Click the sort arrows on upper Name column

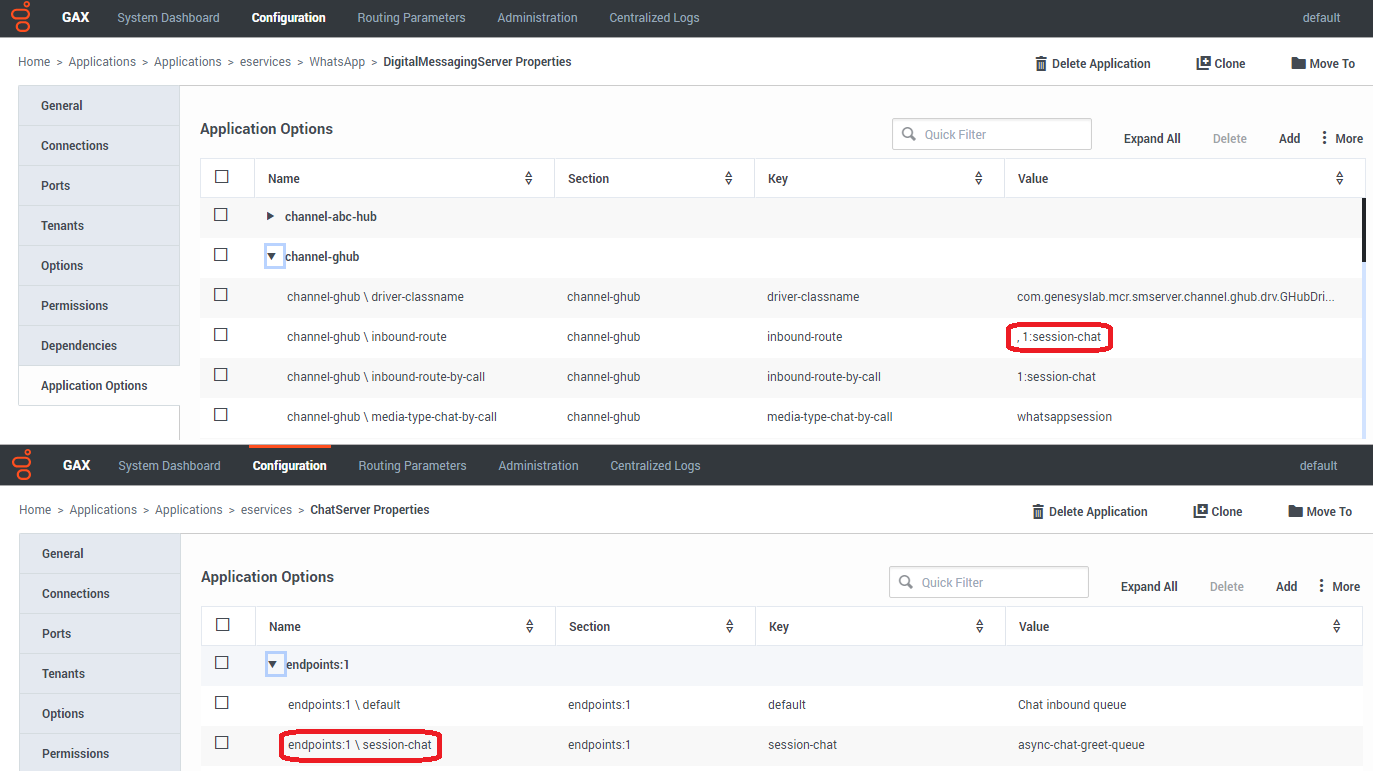tap(529, 178)
